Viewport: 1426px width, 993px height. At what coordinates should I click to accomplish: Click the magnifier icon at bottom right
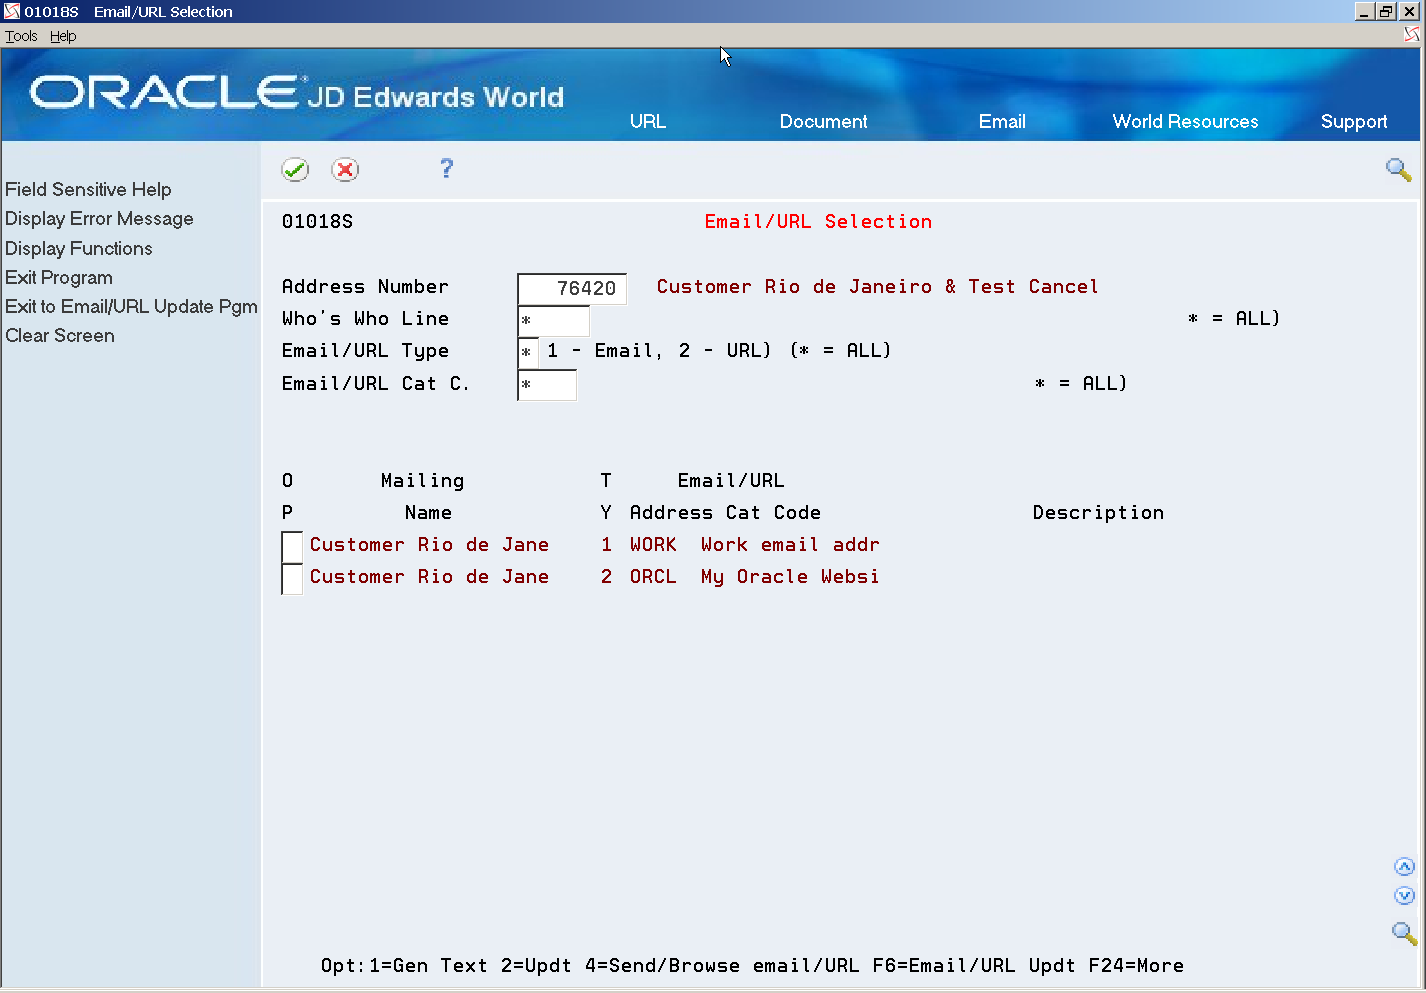click(1404, 933)
